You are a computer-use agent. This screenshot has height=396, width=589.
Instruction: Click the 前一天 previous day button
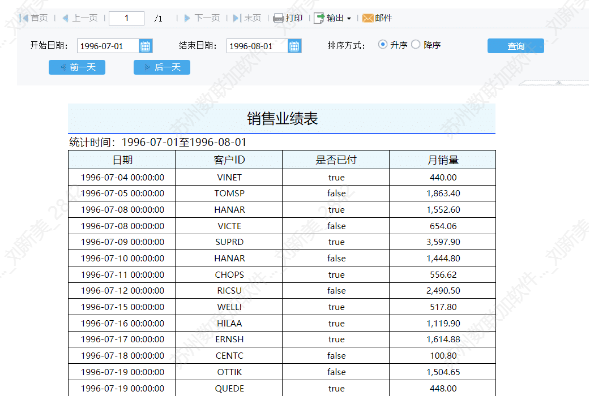[77, 67]
